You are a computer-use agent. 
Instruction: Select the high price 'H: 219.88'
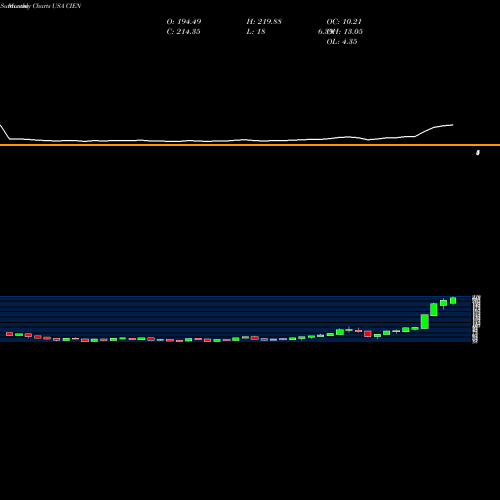click(264, 22)
